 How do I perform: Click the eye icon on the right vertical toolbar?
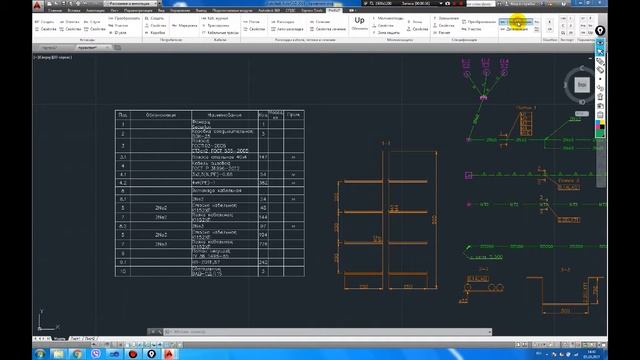point(600,43)
